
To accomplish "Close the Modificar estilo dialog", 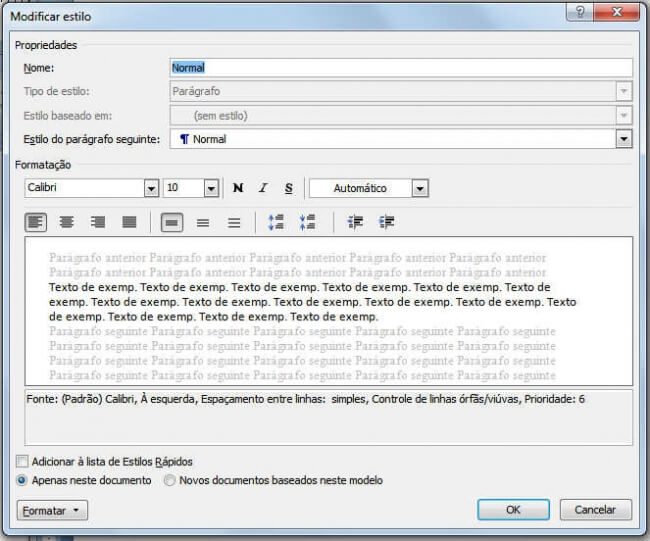I will 617,12.
